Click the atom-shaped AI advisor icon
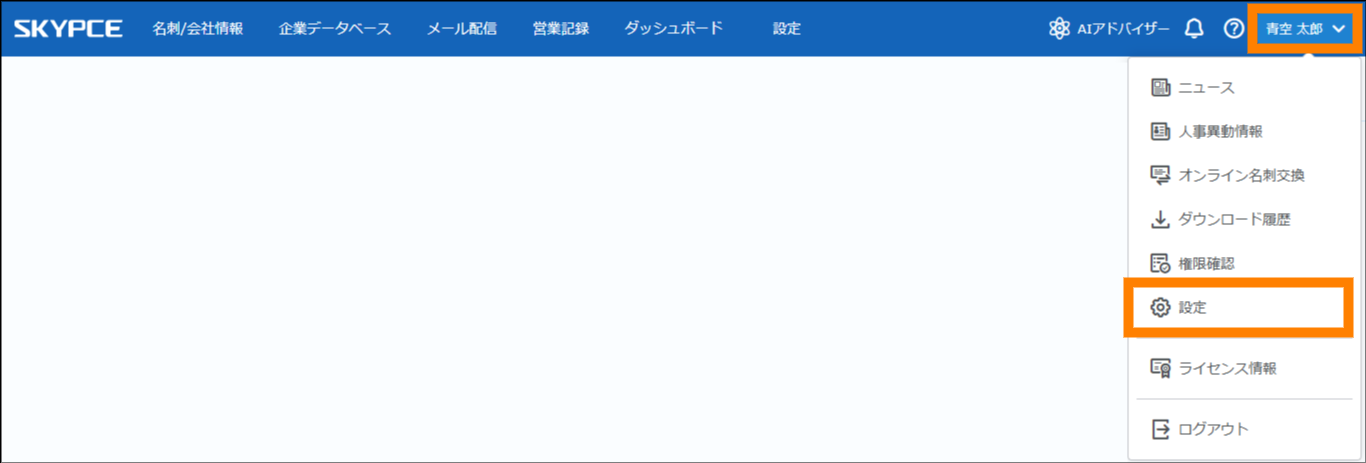Image resolution: width=1366 pixels, height=463 pixels. click(x=1059, y=29)
